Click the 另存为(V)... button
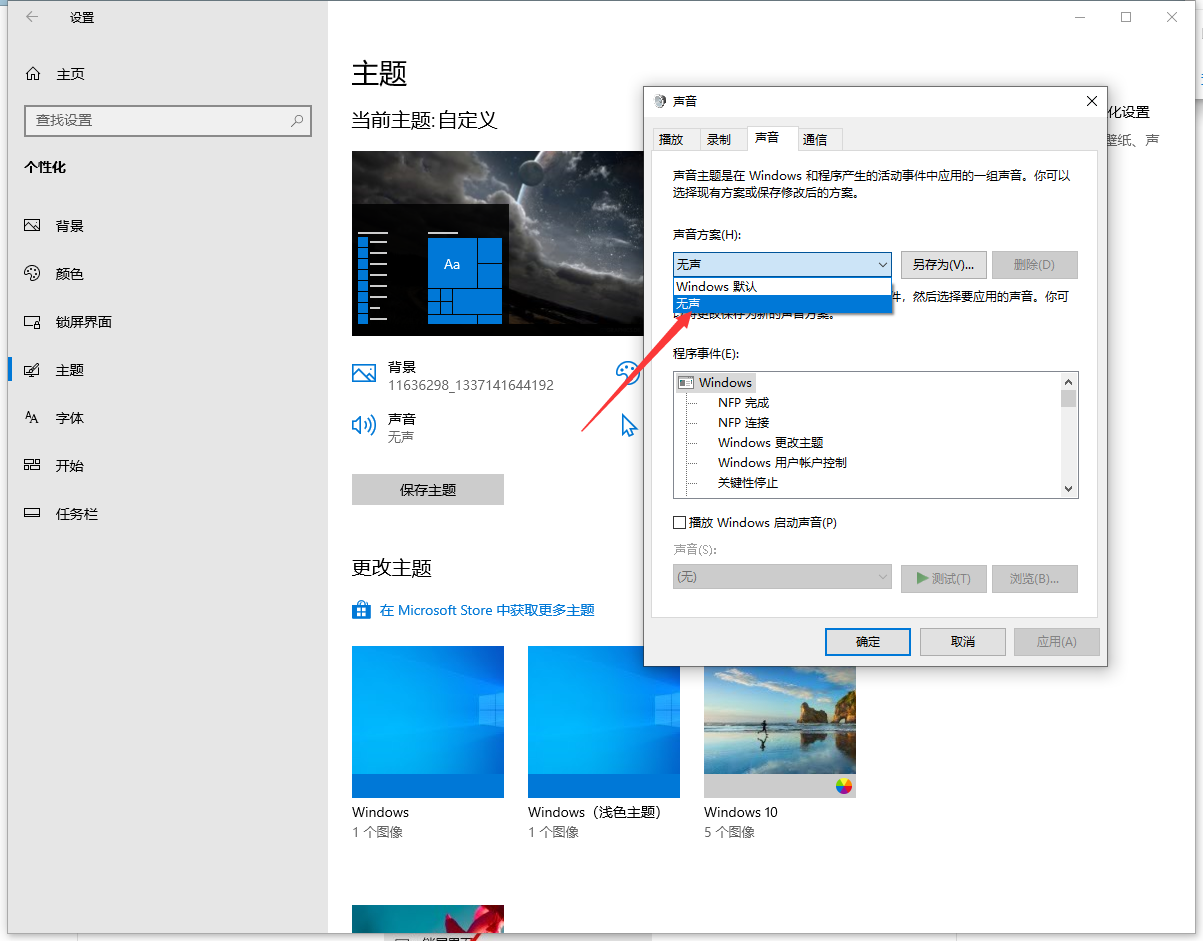This screenshot has width=1203, height=941. (944, 264)
